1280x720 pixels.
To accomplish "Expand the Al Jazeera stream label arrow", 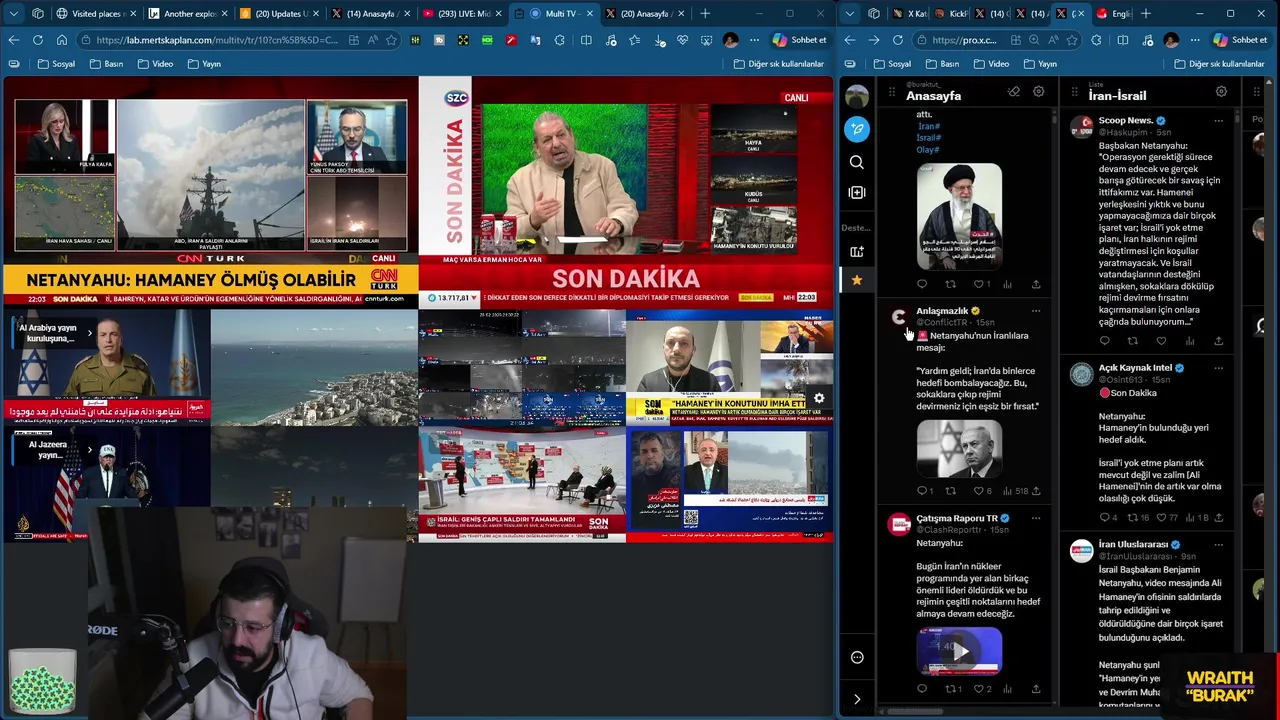I will 89,450.
